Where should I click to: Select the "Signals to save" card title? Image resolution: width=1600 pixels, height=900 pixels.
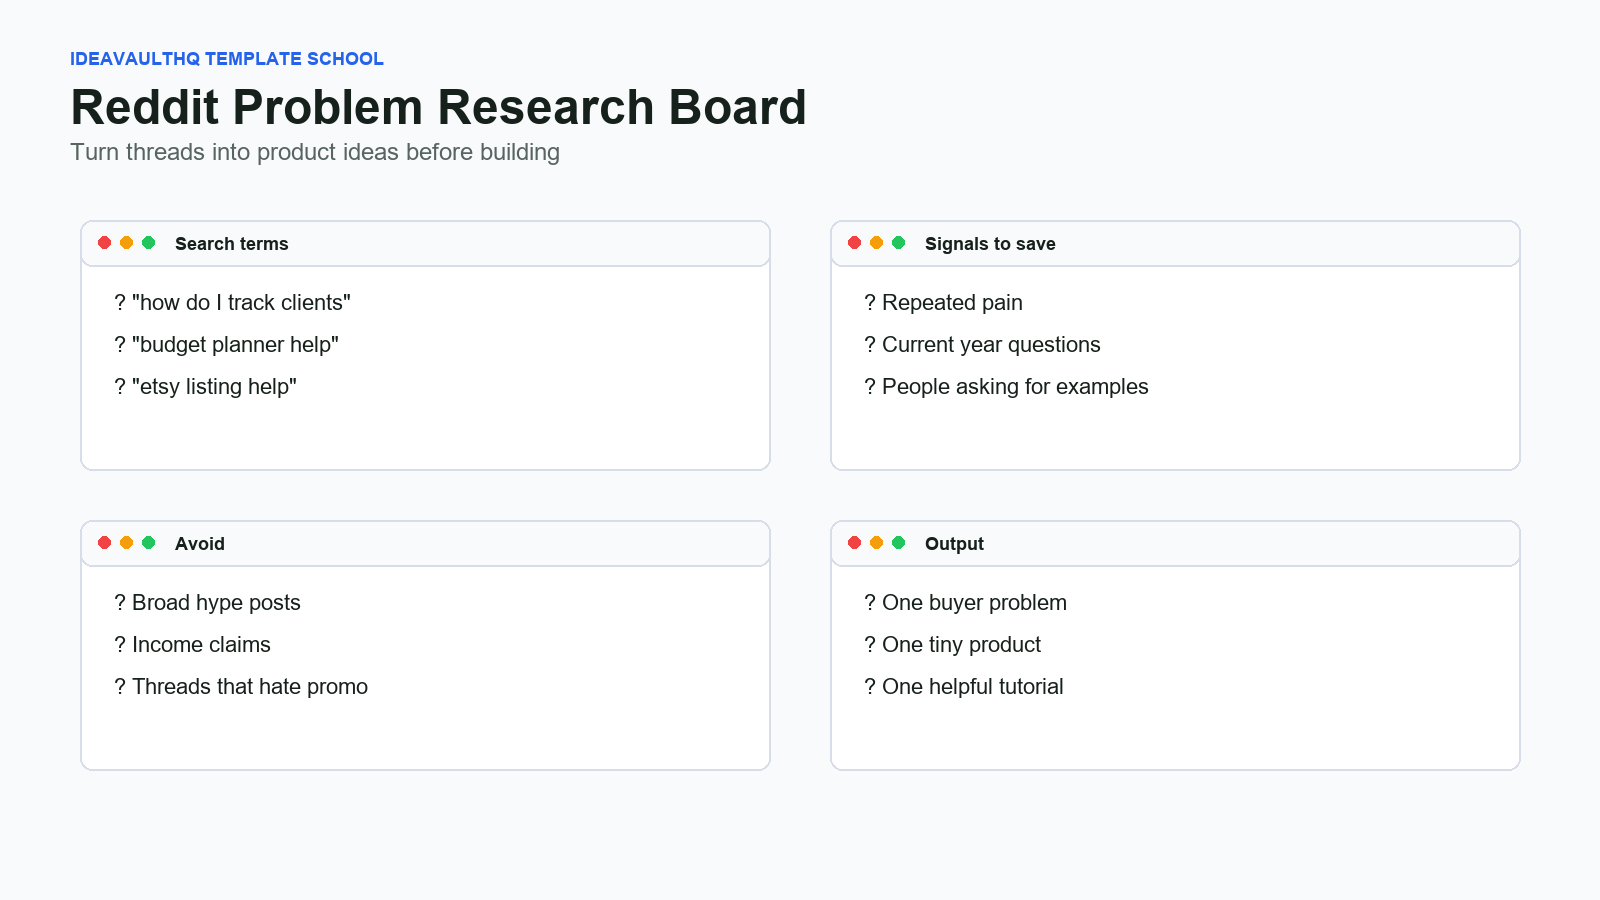pos(990,244)
